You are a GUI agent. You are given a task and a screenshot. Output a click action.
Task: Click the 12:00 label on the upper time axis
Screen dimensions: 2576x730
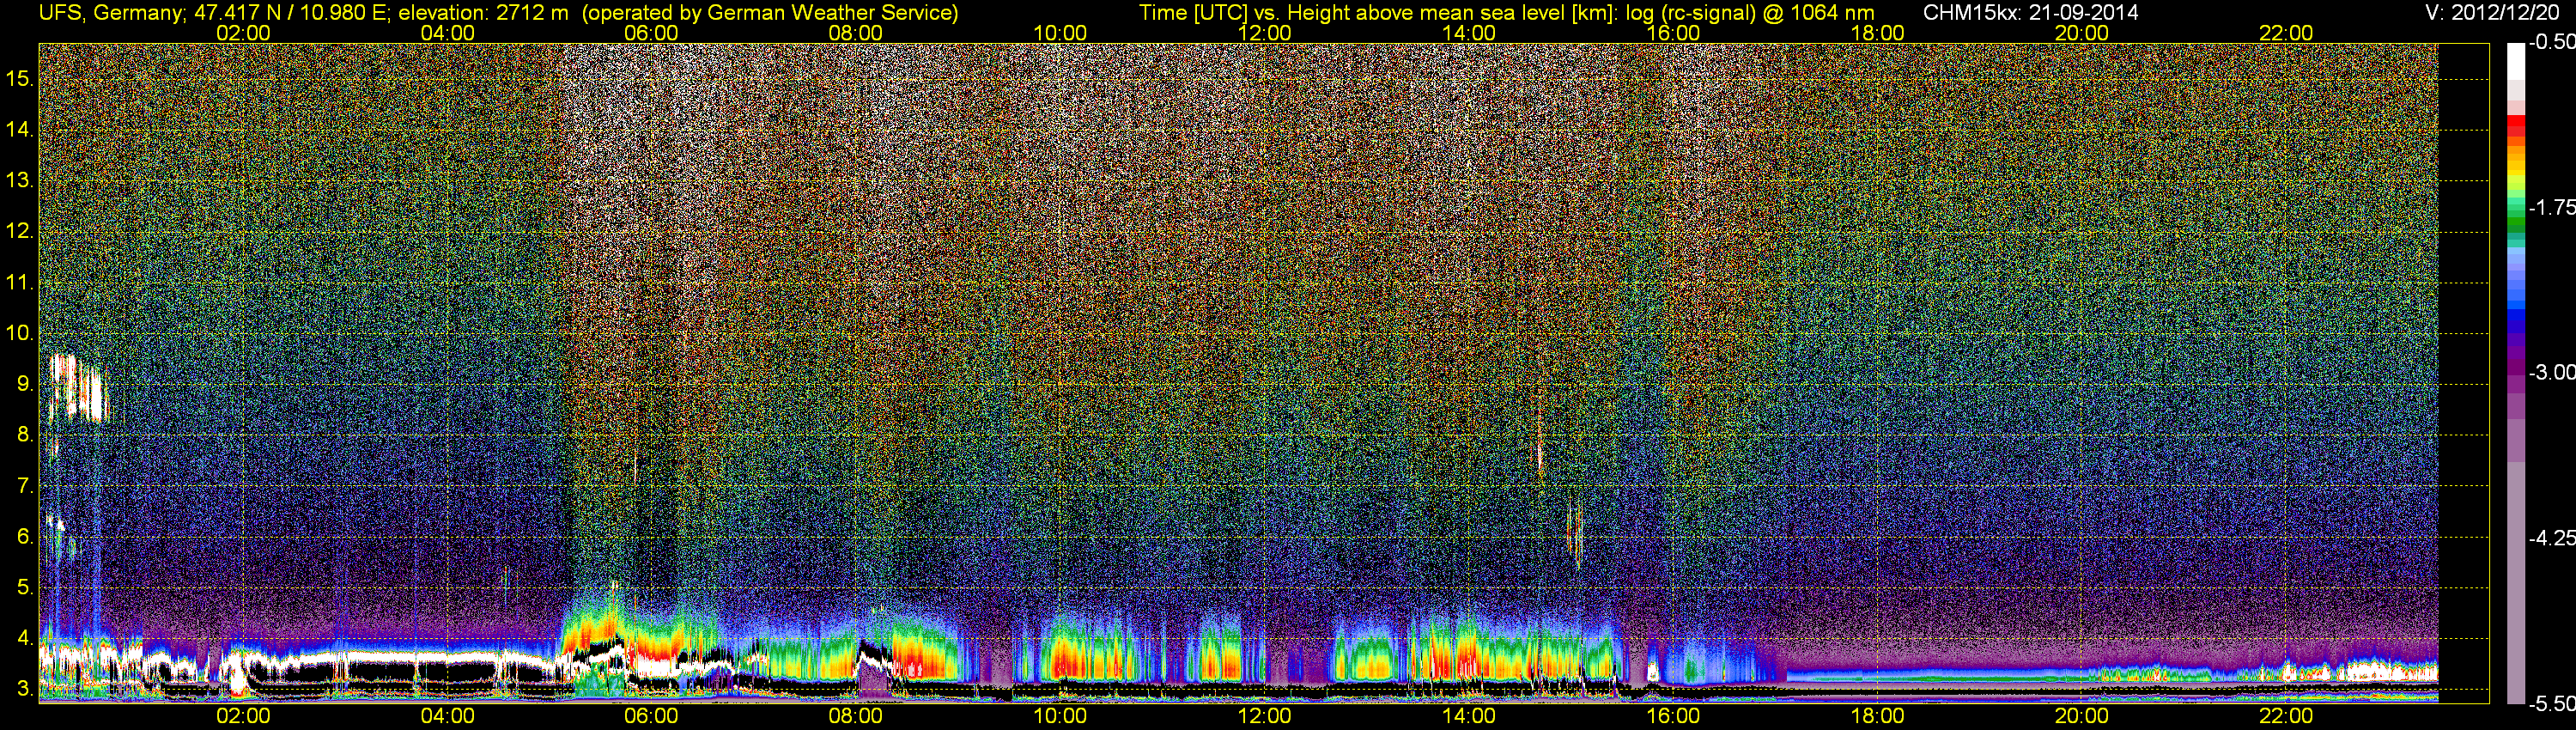point(1264,33)
